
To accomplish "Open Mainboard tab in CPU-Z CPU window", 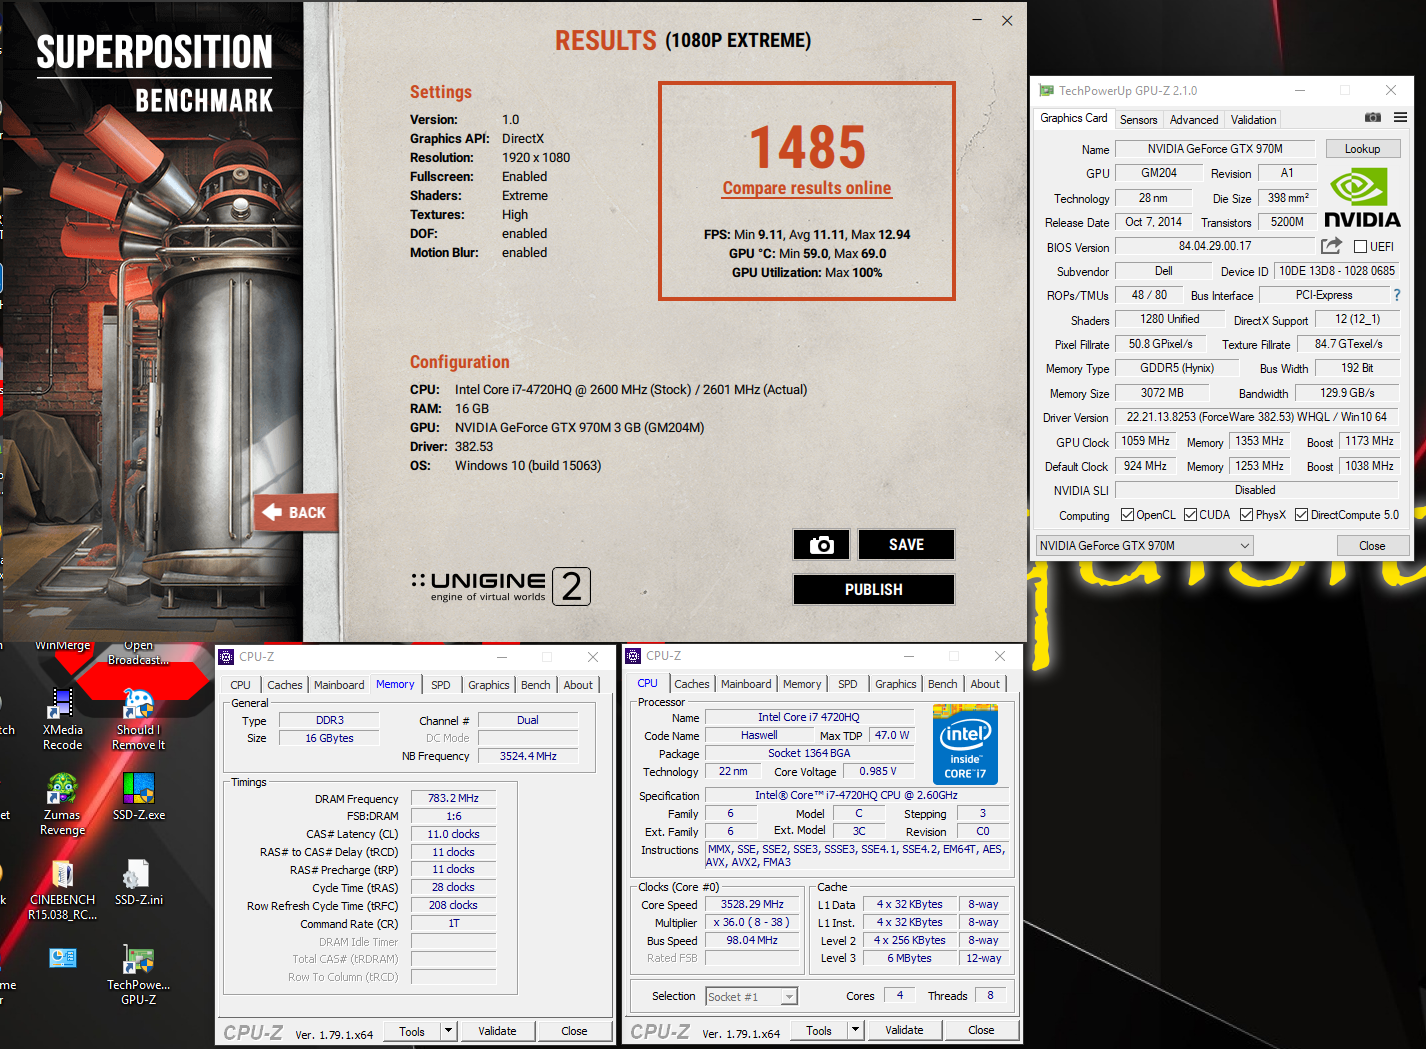I will coord(746,684).
